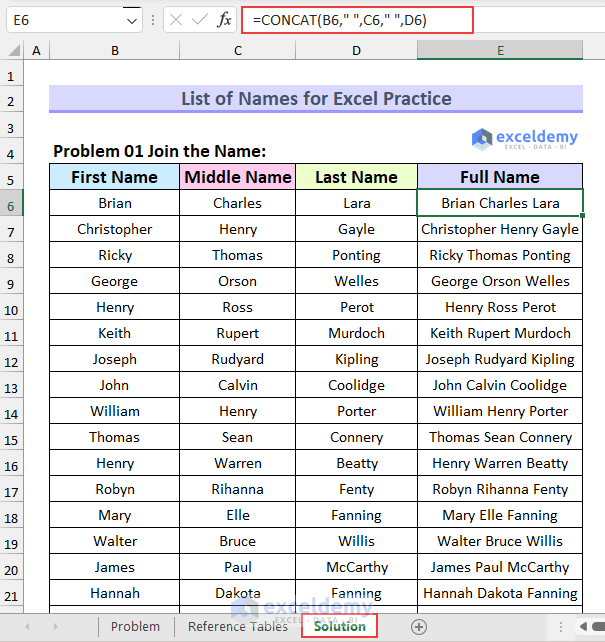The height and width of the screenshot is (642, 605).
Task: Click the Enter checkmark icon in formula bar
Action: coord(200,20)
